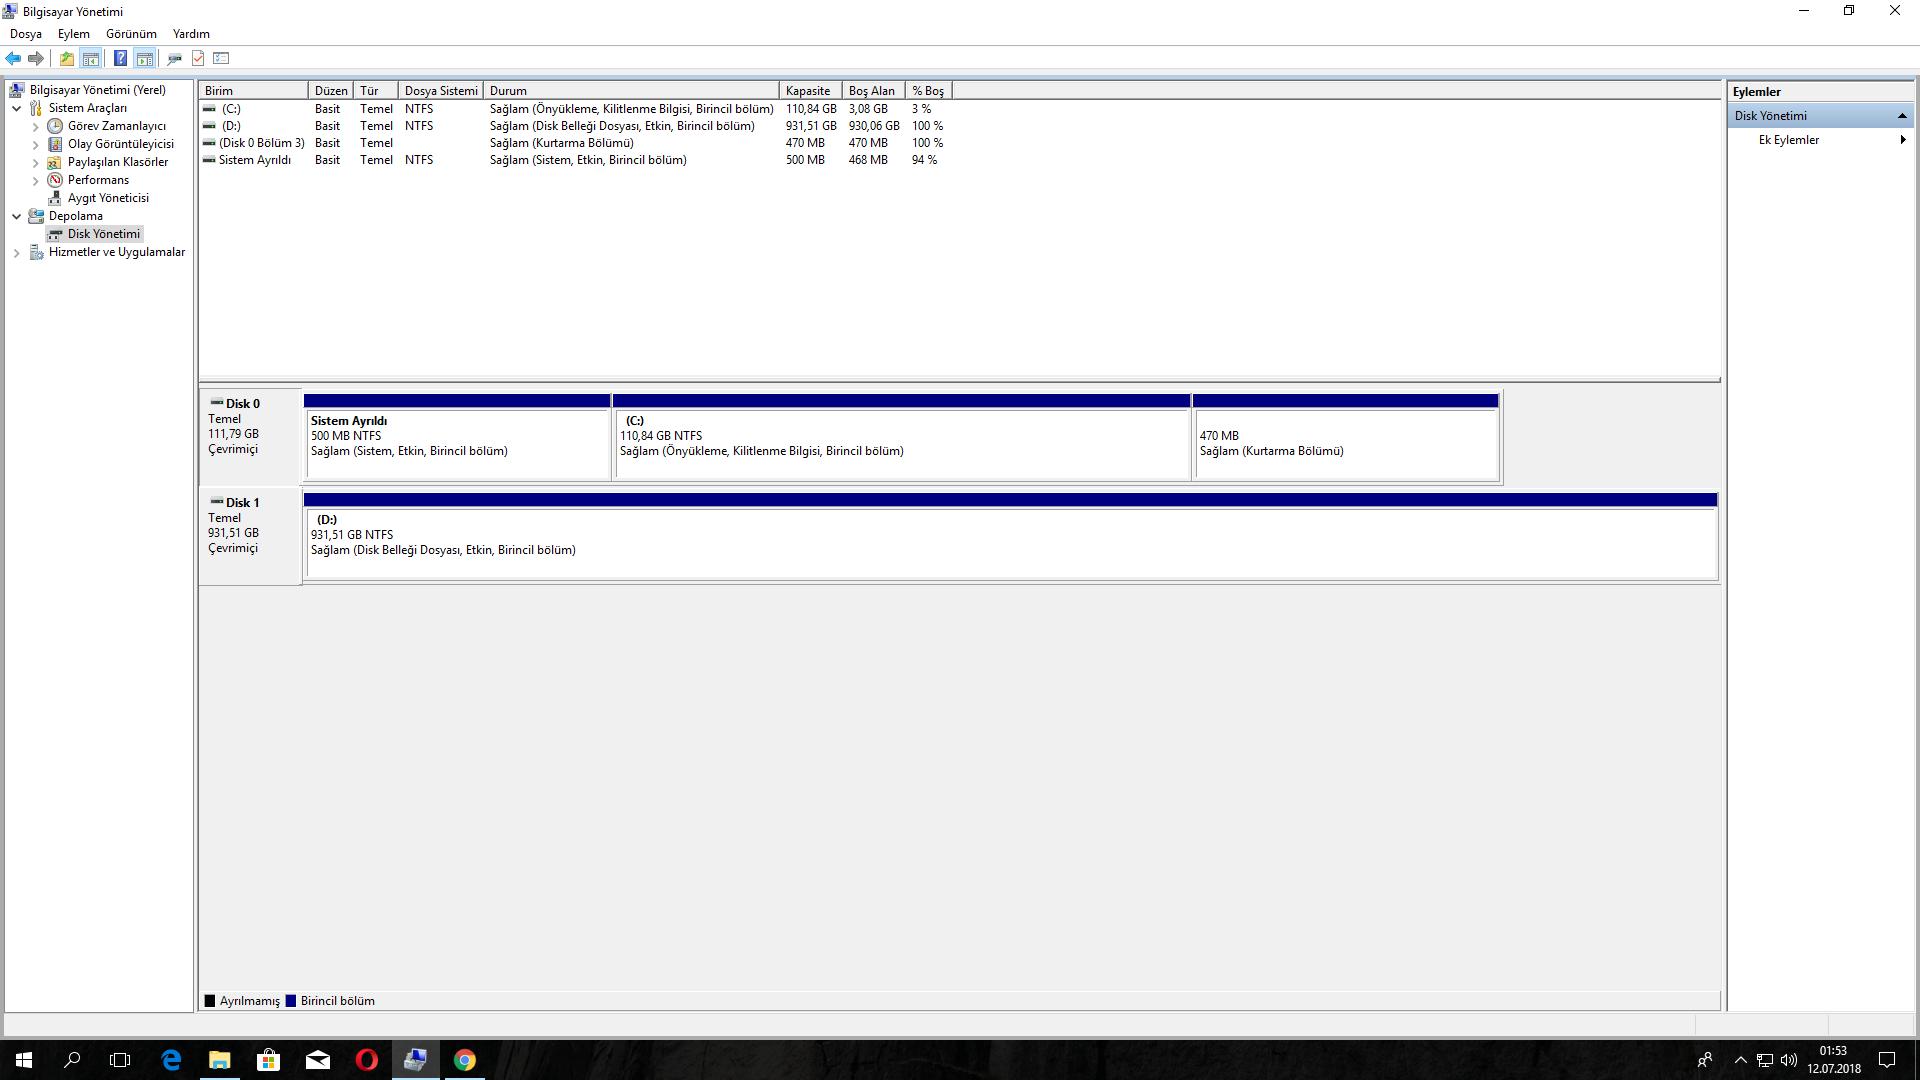This screenshot has width=1920, height=1080.
Task: Click the blue Birincil bölüm legend swatch
Action: click(291, 1001)
